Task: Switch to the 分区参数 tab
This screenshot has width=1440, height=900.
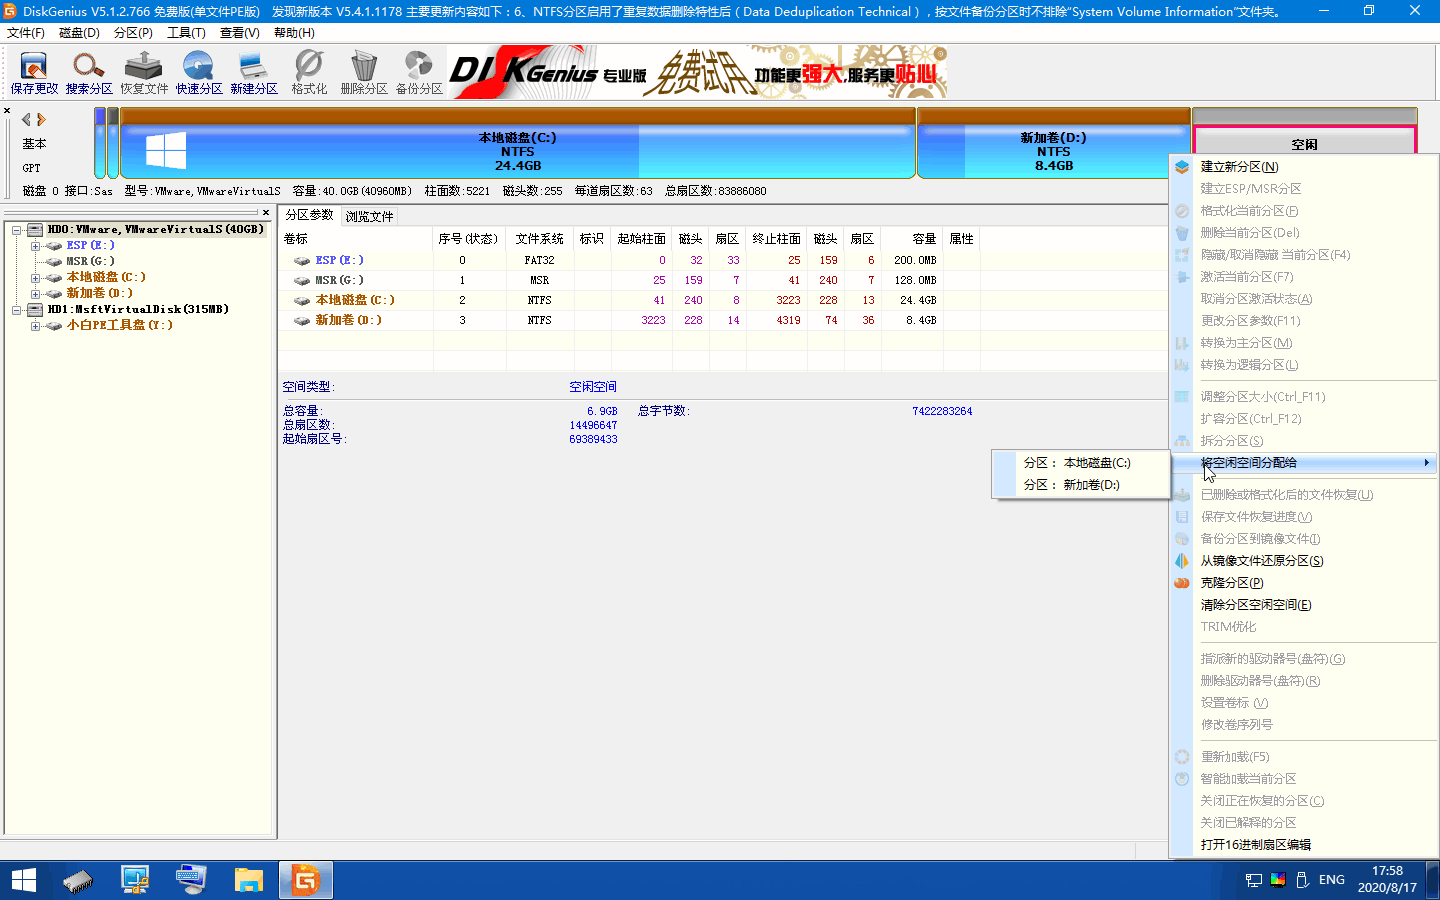Action: (309, 215)
